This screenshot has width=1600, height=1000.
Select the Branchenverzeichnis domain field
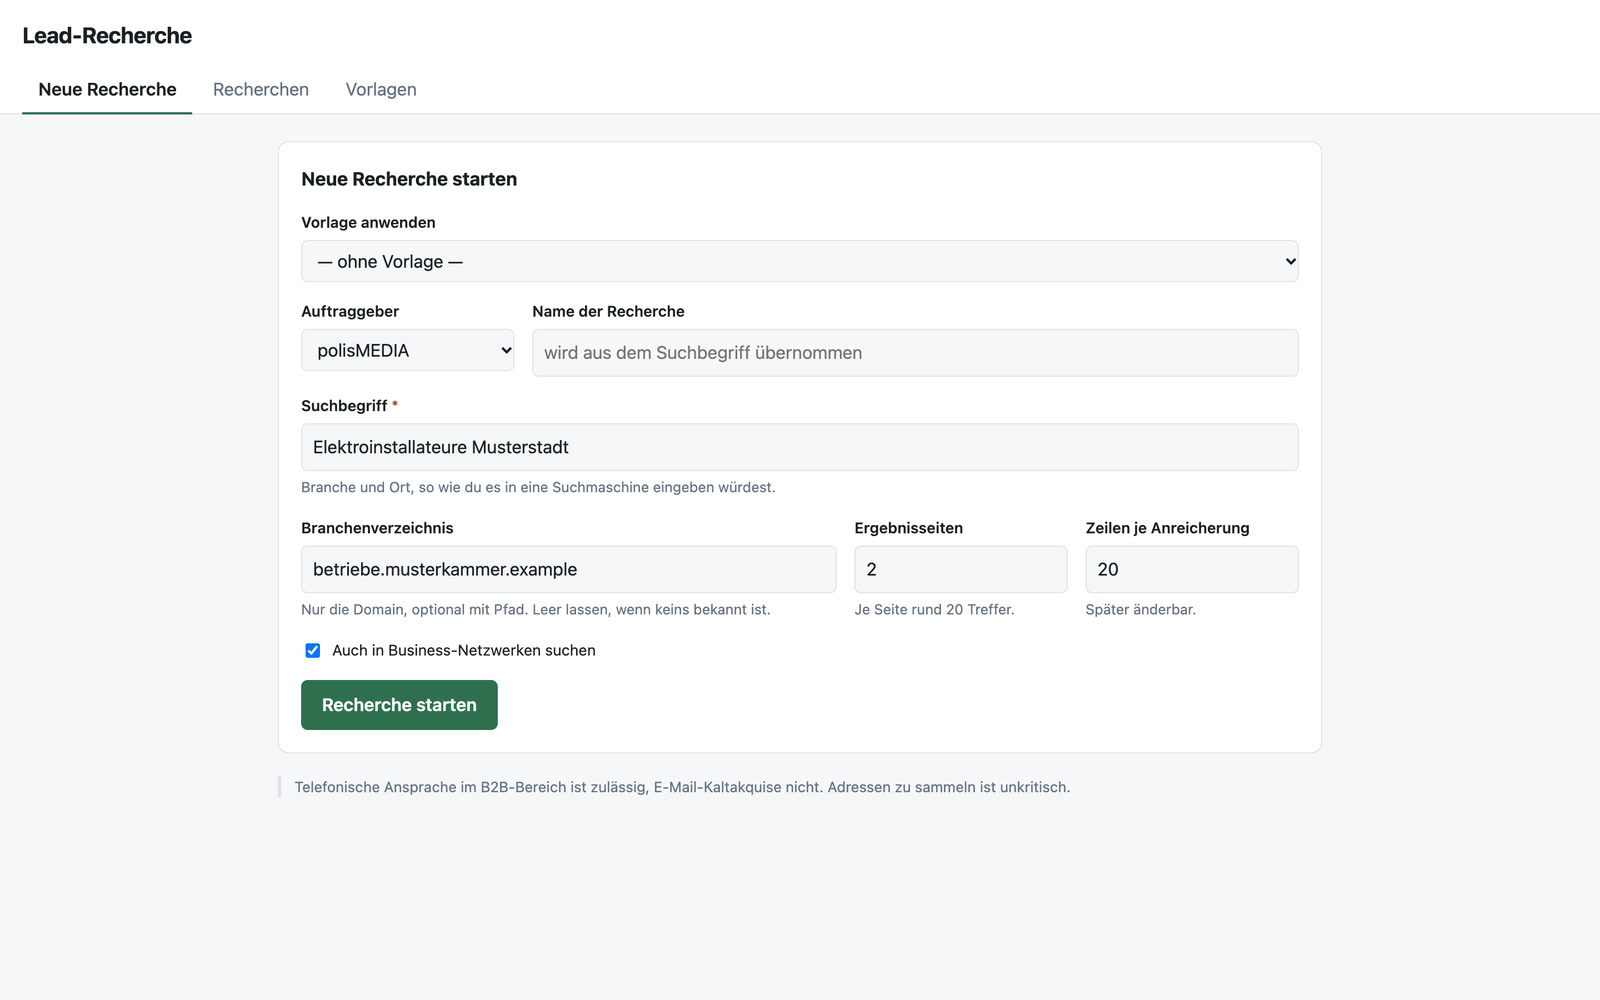(x=568, y=569)
